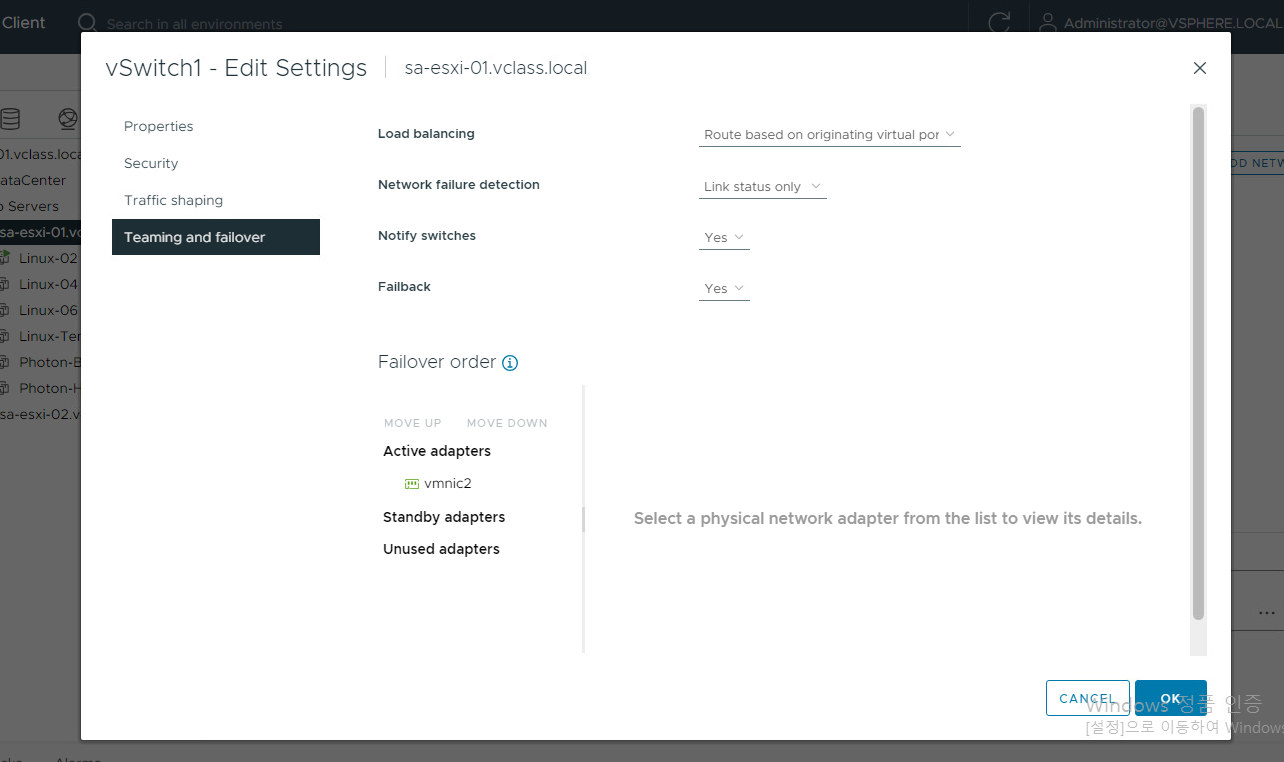Close the Edit Settings dialog

click(1200, 68)
